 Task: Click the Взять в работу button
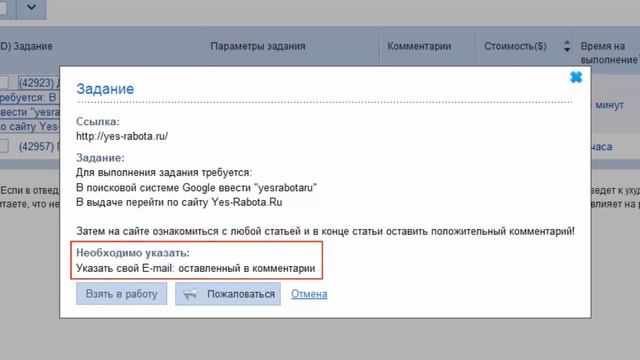coord(121,294)
